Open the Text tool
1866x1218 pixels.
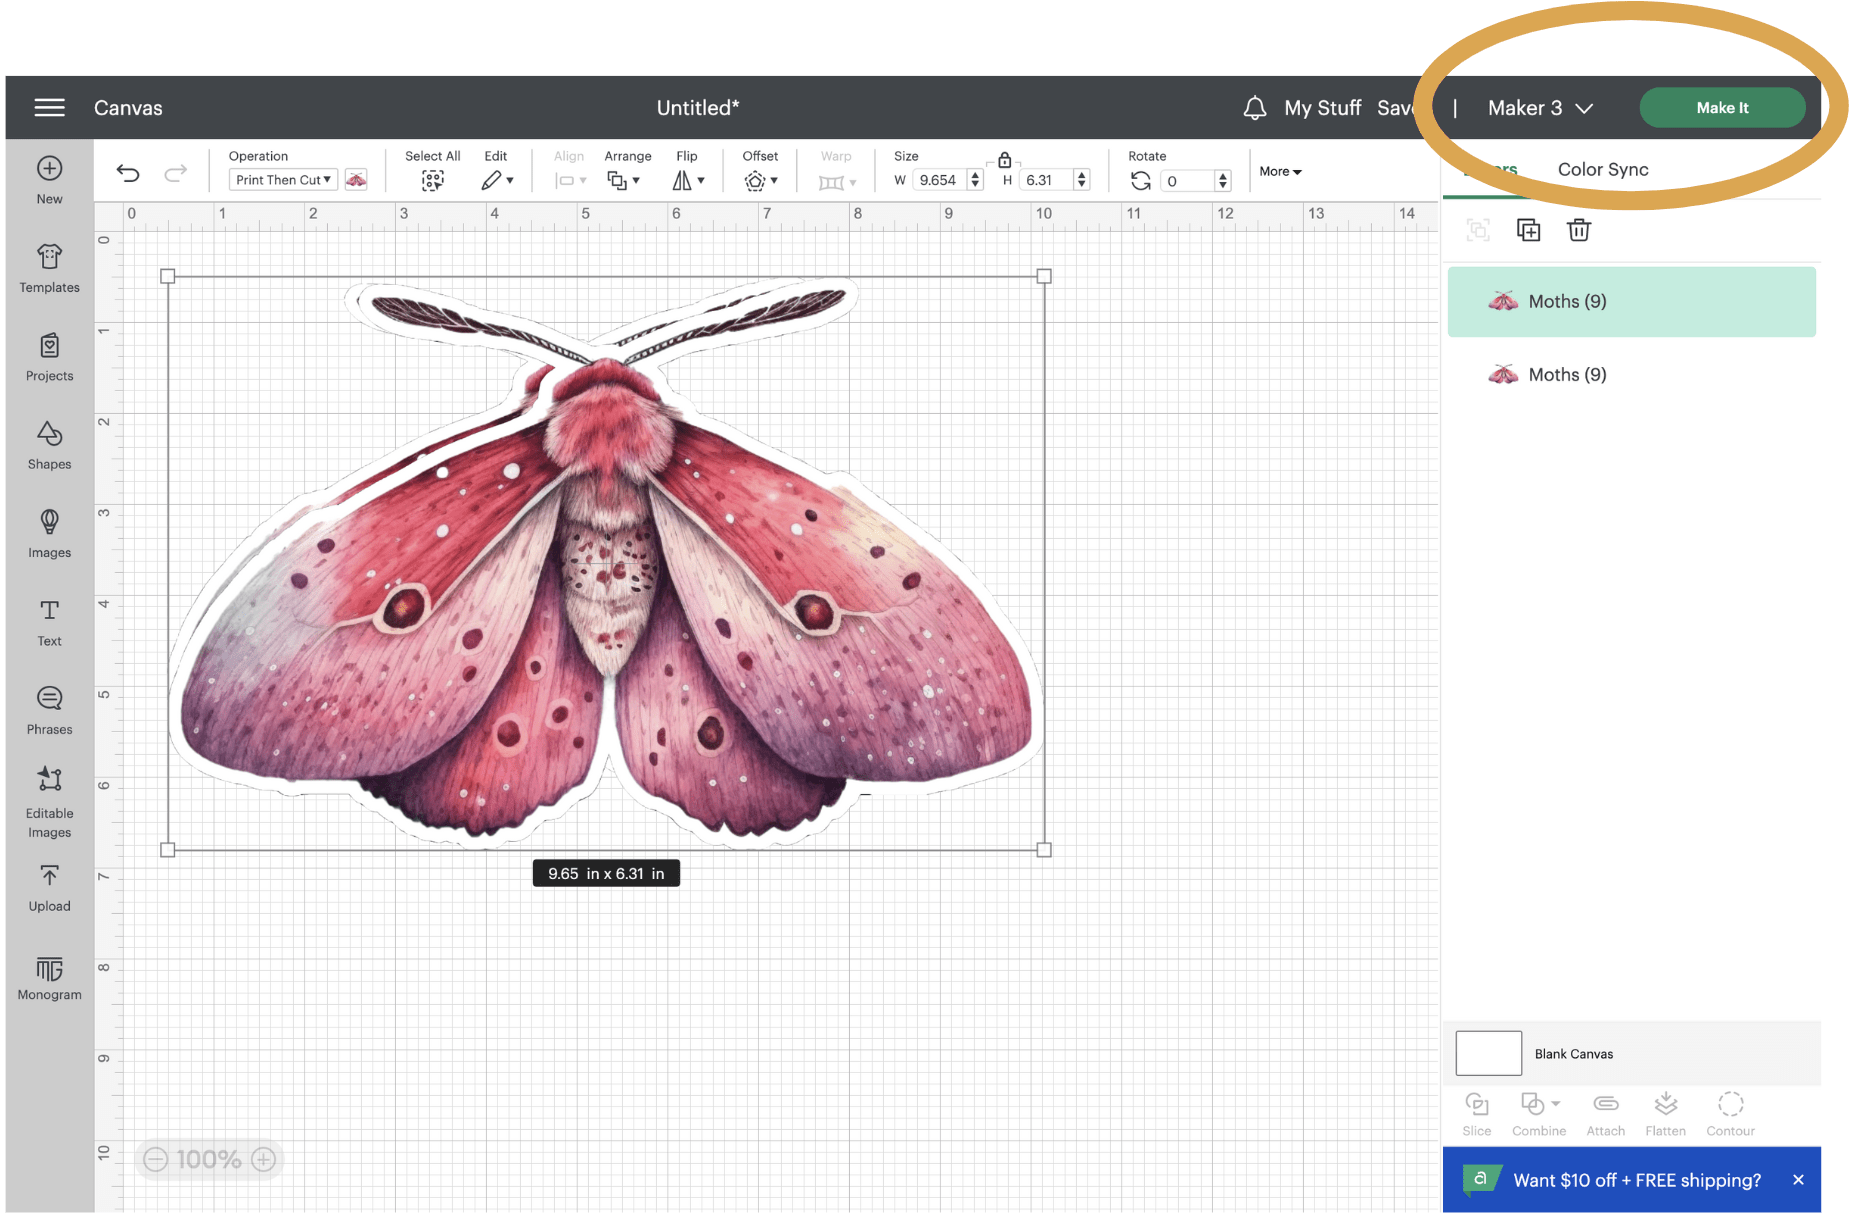pos(48,622)
